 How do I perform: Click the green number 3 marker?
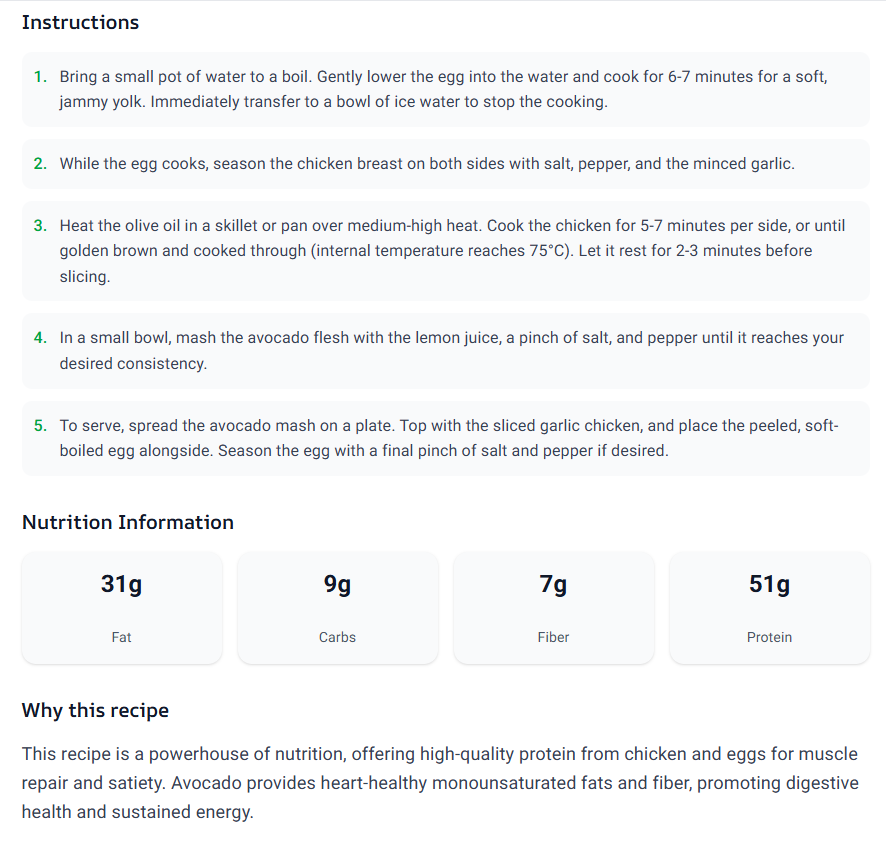coord(40,226)
